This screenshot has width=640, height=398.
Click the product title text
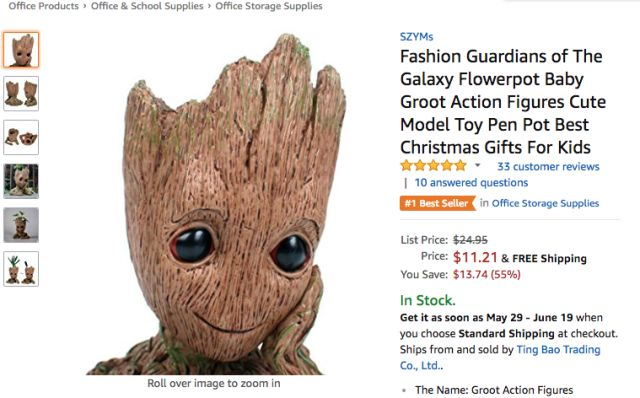pyautogui.click(x=503, y=102)
